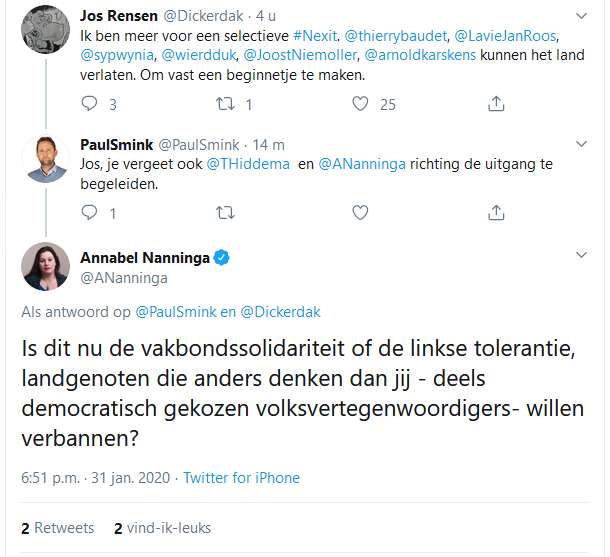Reply to PaulSmink's tweet
Image resolution: width=610 pixels, height=557 pixels.
89,212
